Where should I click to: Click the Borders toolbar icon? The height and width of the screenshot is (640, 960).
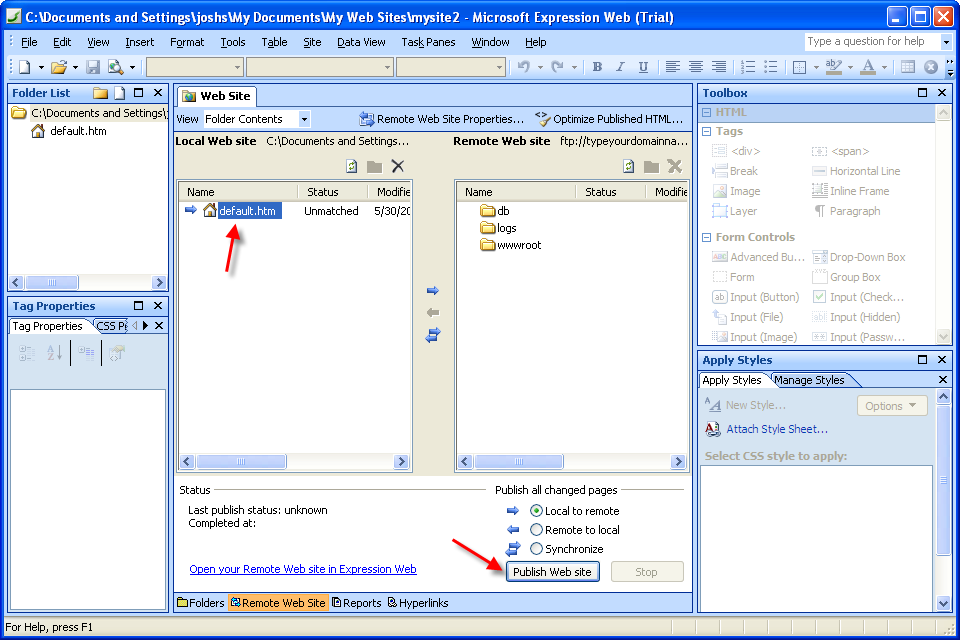pos(800,67)
